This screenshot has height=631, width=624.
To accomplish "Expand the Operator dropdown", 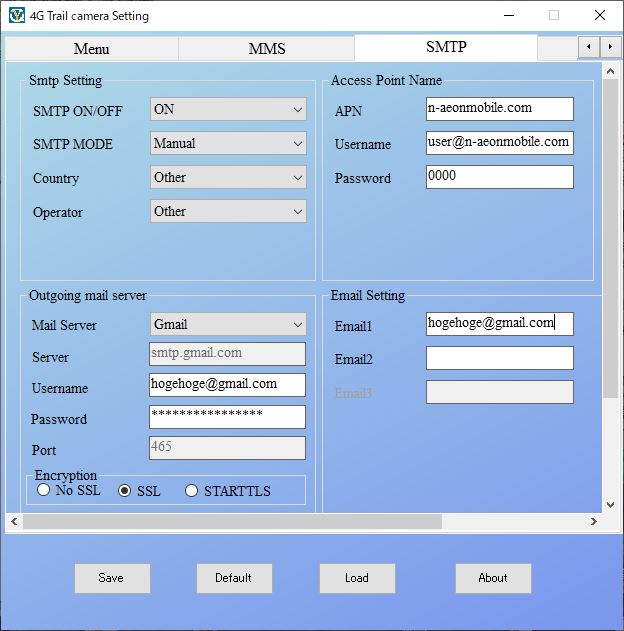I will coord(228,211).
